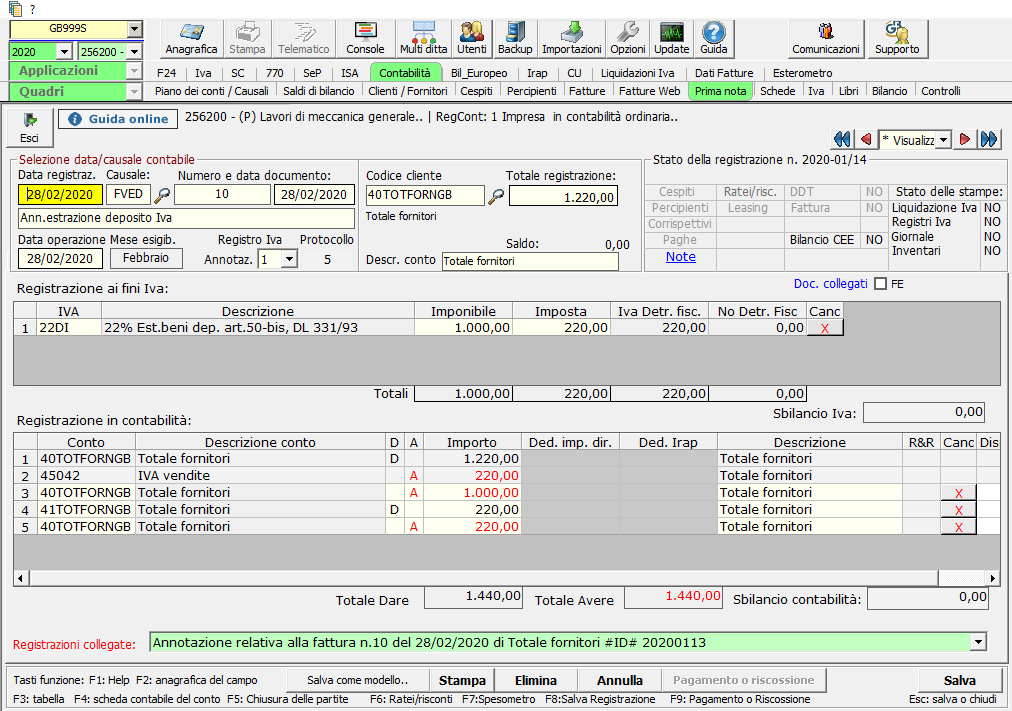This screenshot has height=711, width=1012.
Task: Toggle the FE checkbox
Action: 880,284
